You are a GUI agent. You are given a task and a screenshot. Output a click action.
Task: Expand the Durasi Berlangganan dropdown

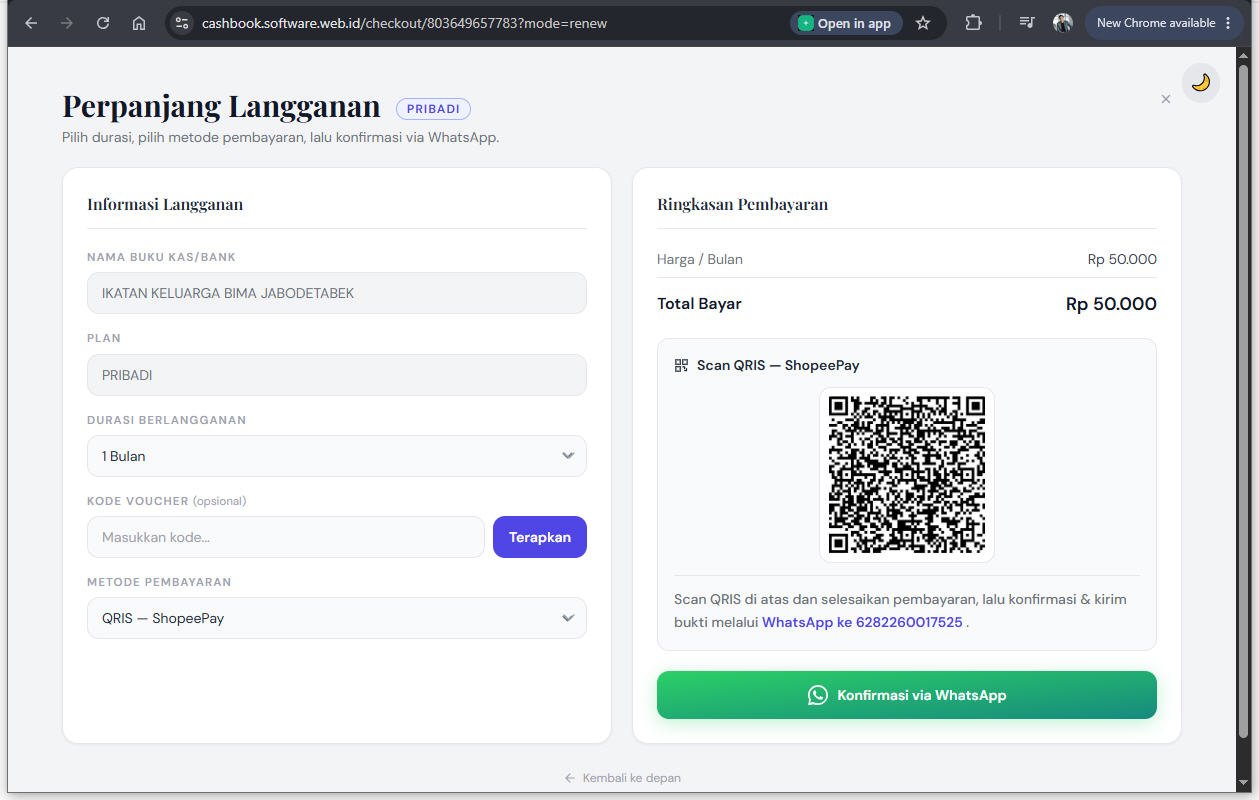tap(337, 456)
